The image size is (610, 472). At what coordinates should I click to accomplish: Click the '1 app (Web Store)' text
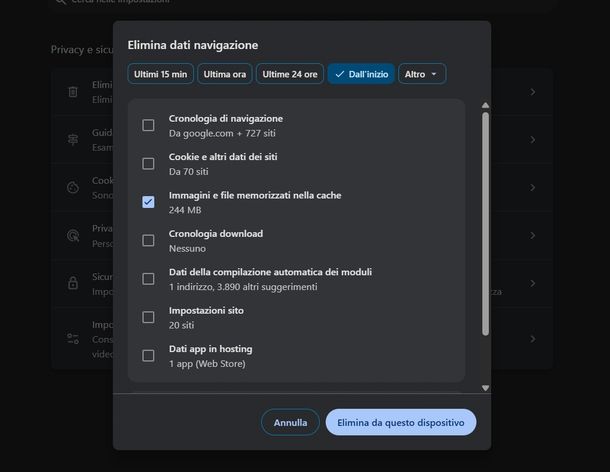pyautogui.click(x=207, y=364)
